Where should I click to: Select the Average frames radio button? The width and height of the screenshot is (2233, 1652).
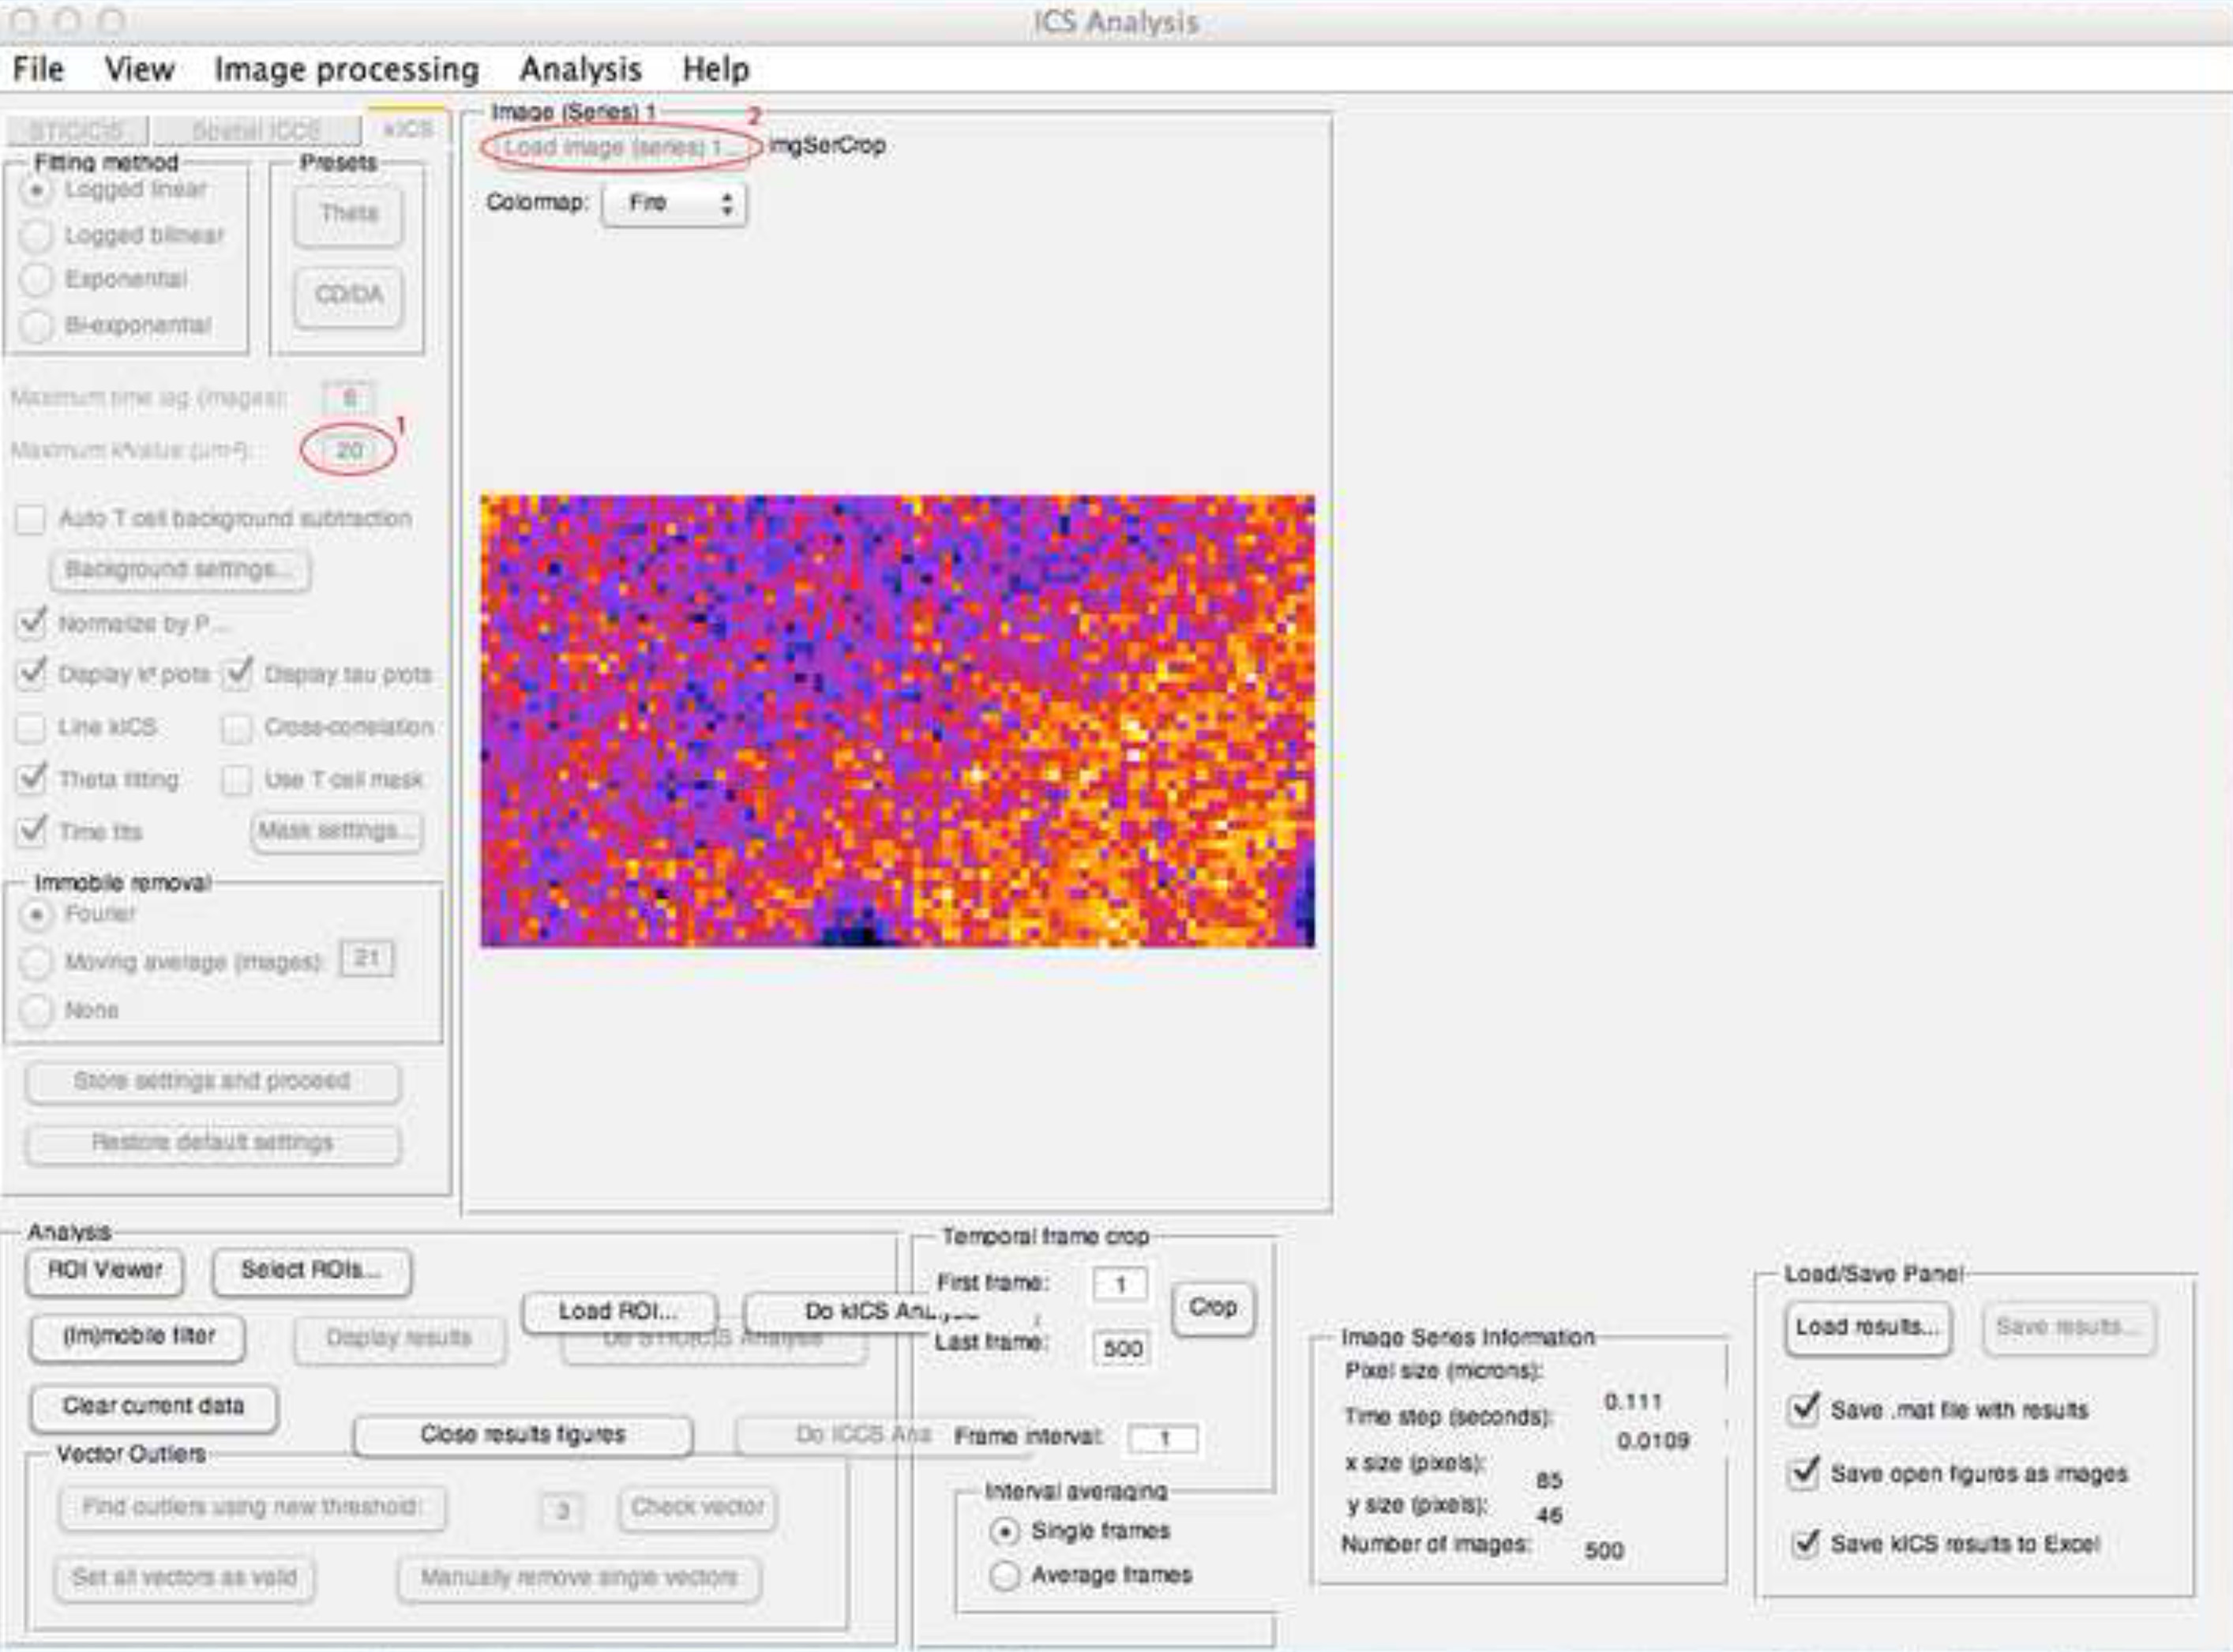point(1004,1576)
